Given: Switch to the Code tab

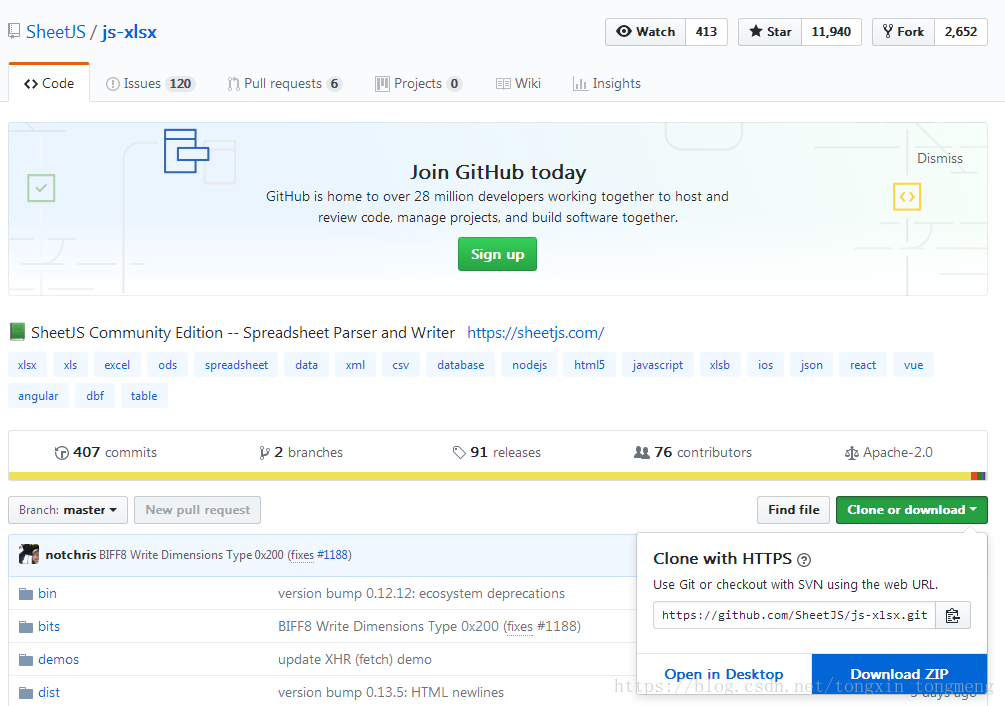Looking at the screenshot, I should pos(49,83).
